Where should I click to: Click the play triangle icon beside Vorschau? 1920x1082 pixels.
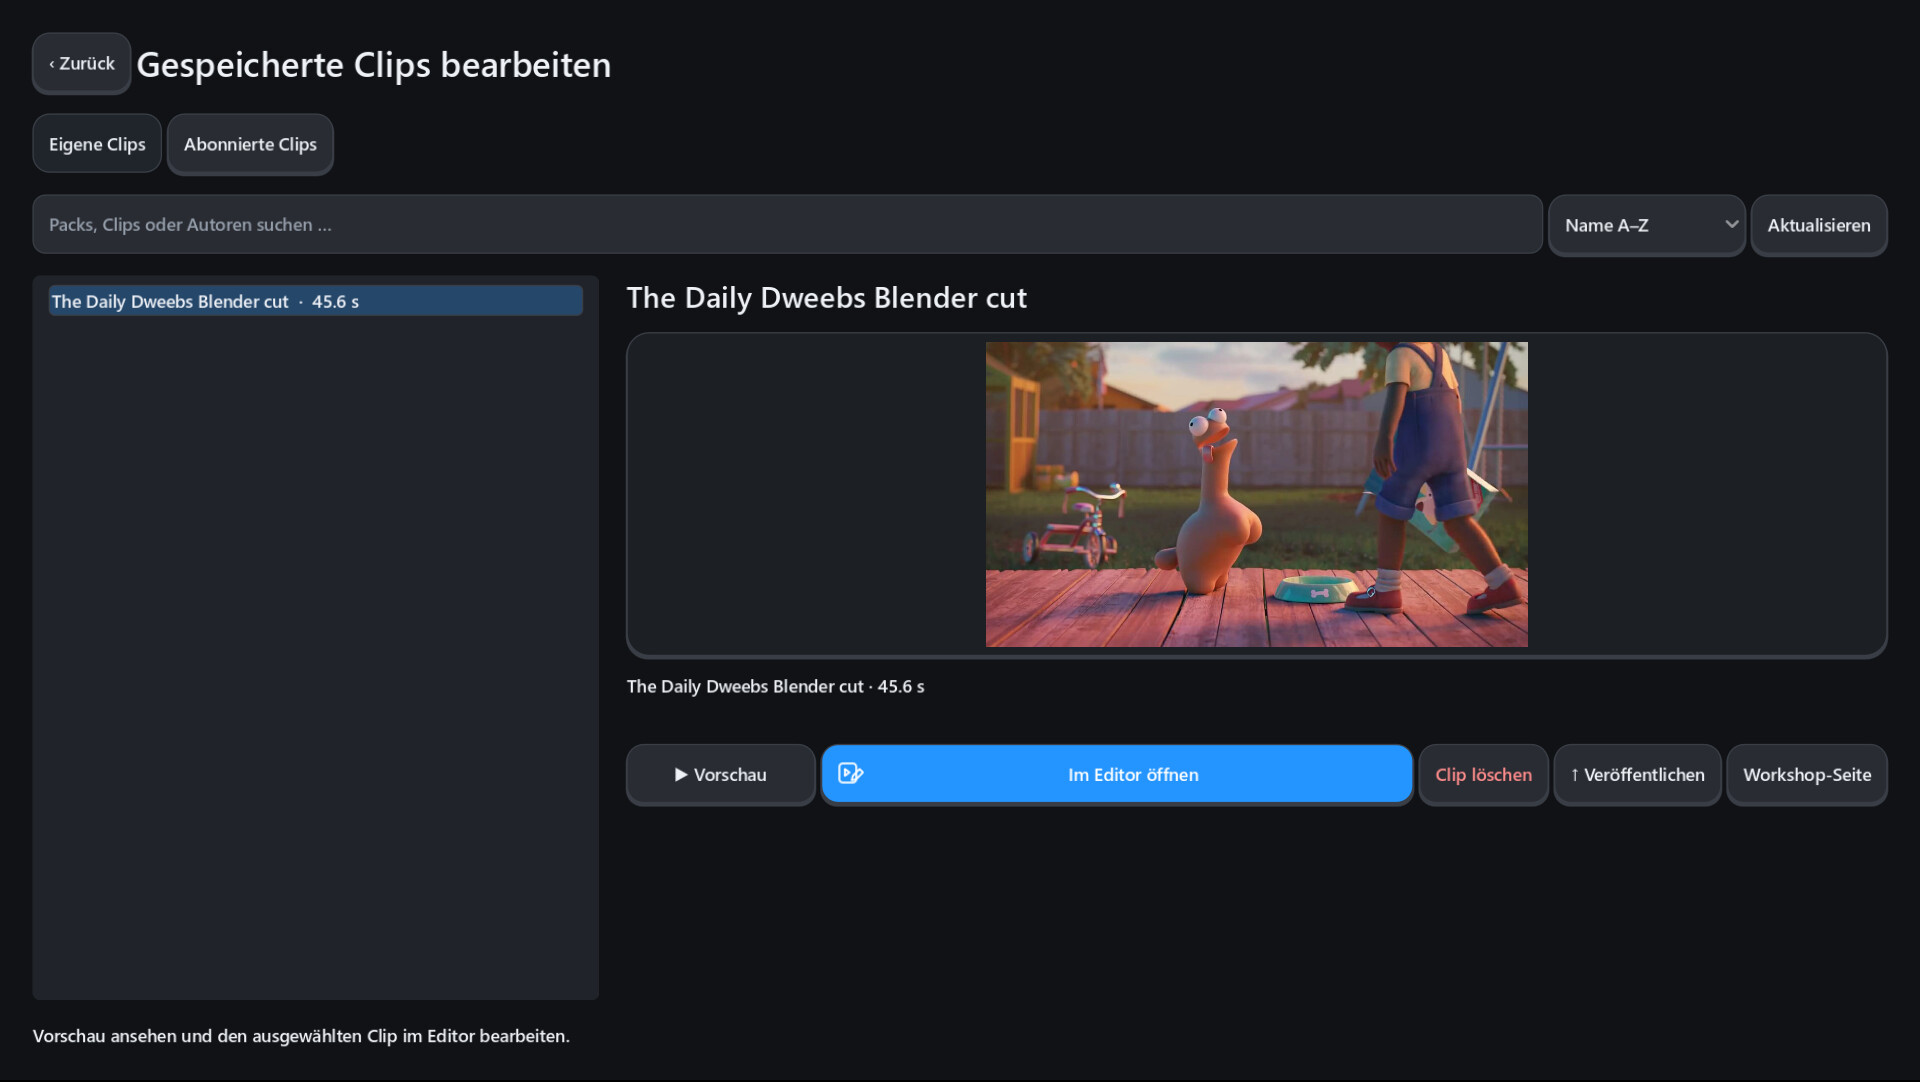pyautogui.click(x=681, y=775)
